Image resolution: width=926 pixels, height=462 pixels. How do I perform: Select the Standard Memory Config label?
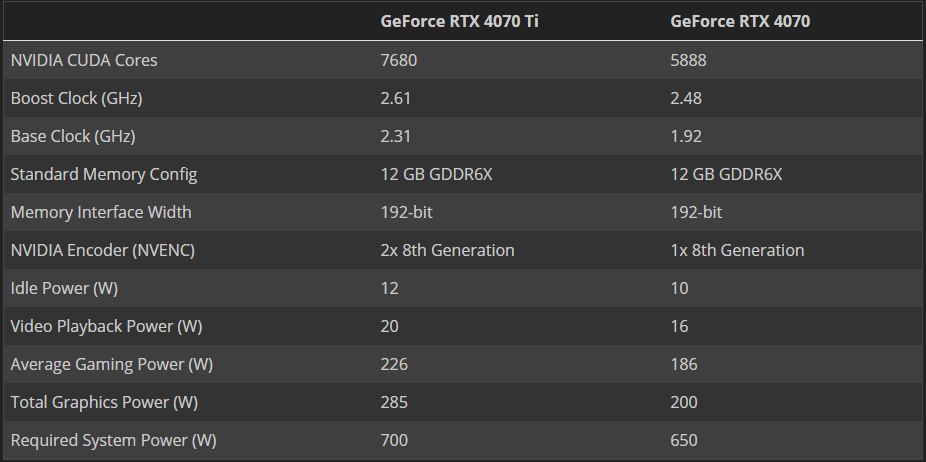(x=104, y=174)
